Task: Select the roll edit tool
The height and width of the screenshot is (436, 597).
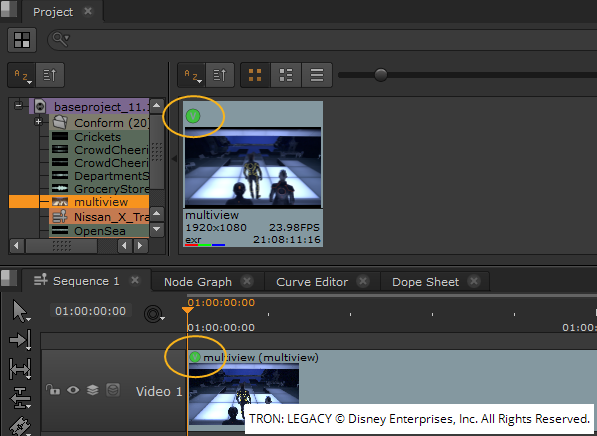Action: tap(20, 398)
